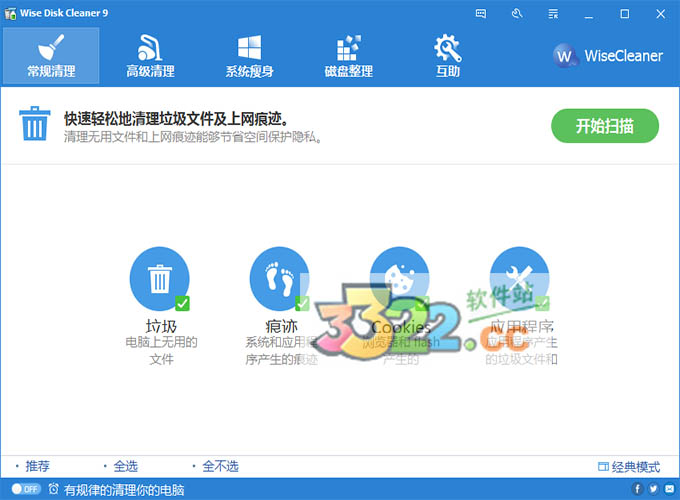This screenshot has width=680, height=500.
Task: Select the 推荐 option
Action: [x=37, y=466]
